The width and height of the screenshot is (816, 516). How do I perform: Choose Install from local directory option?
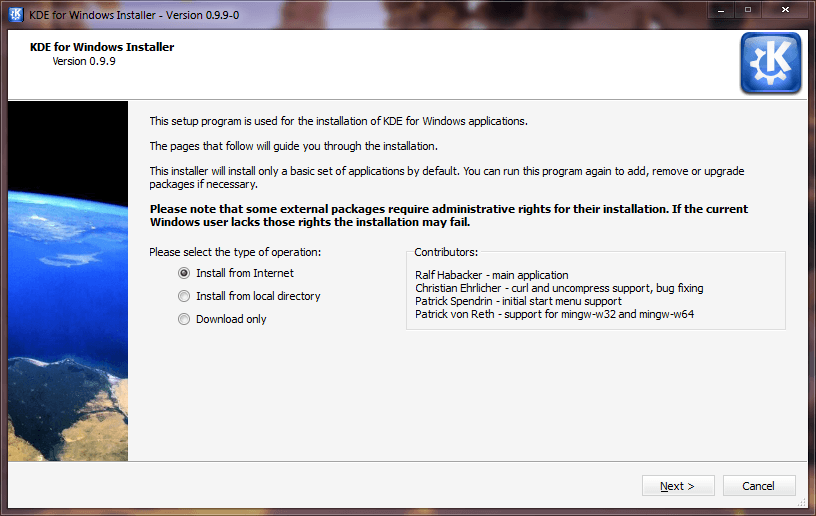[184, 296]
